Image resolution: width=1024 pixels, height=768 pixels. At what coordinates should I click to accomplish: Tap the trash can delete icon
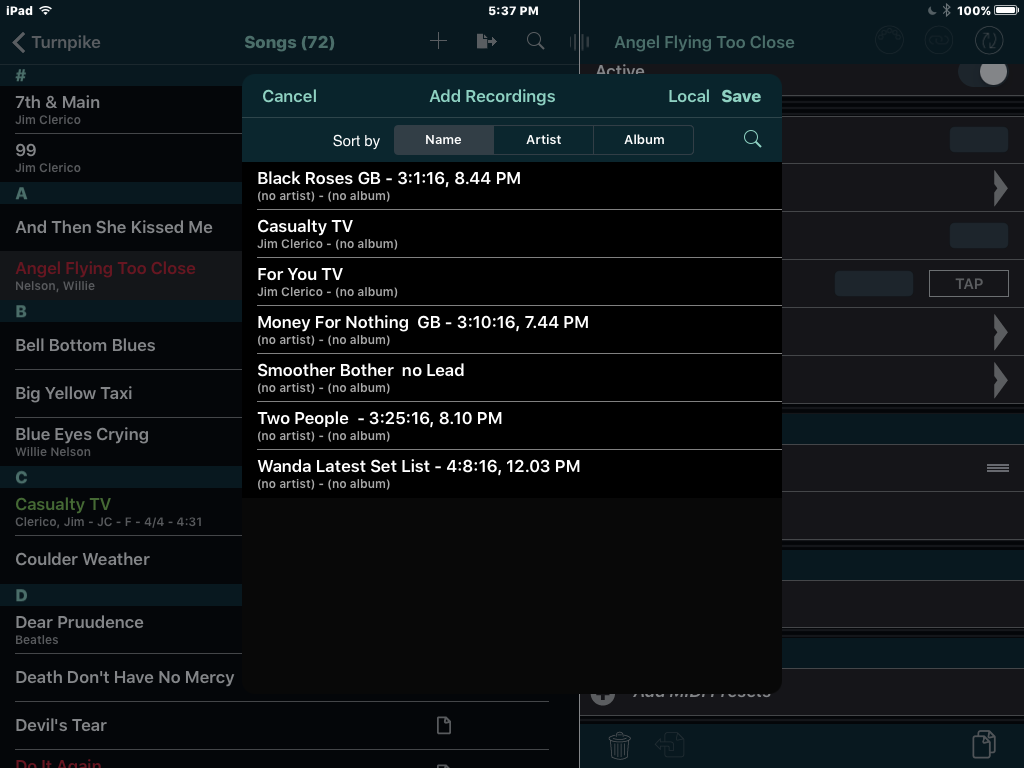pyautogui.click(x=620, y=745)
